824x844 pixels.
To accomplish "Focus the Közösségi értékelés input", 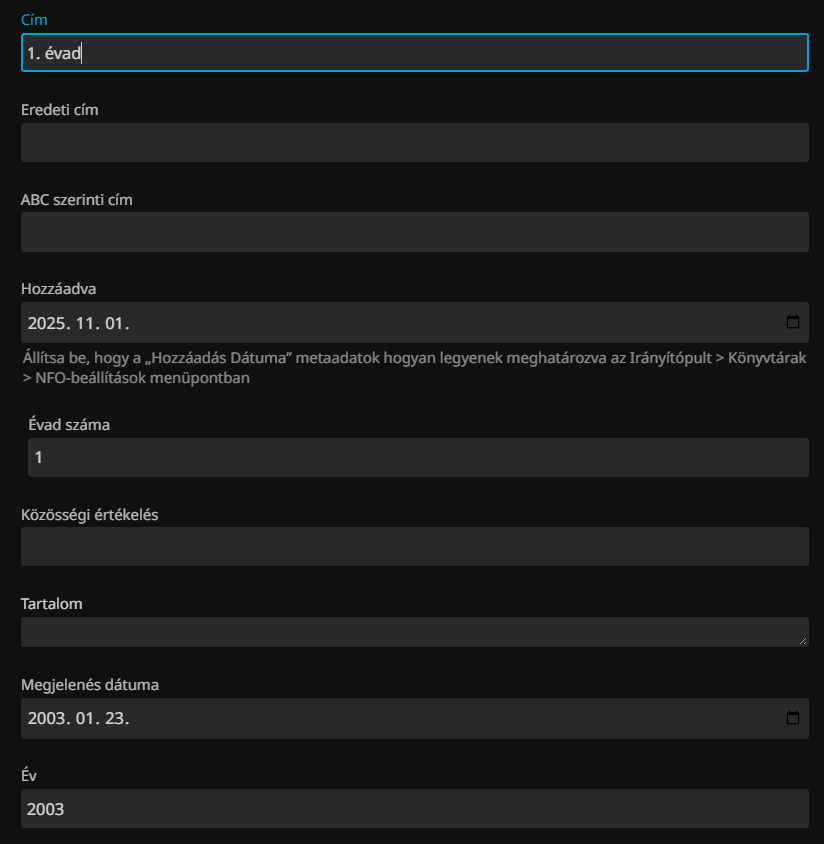I will pyautogui.click(x=414, y=547).
